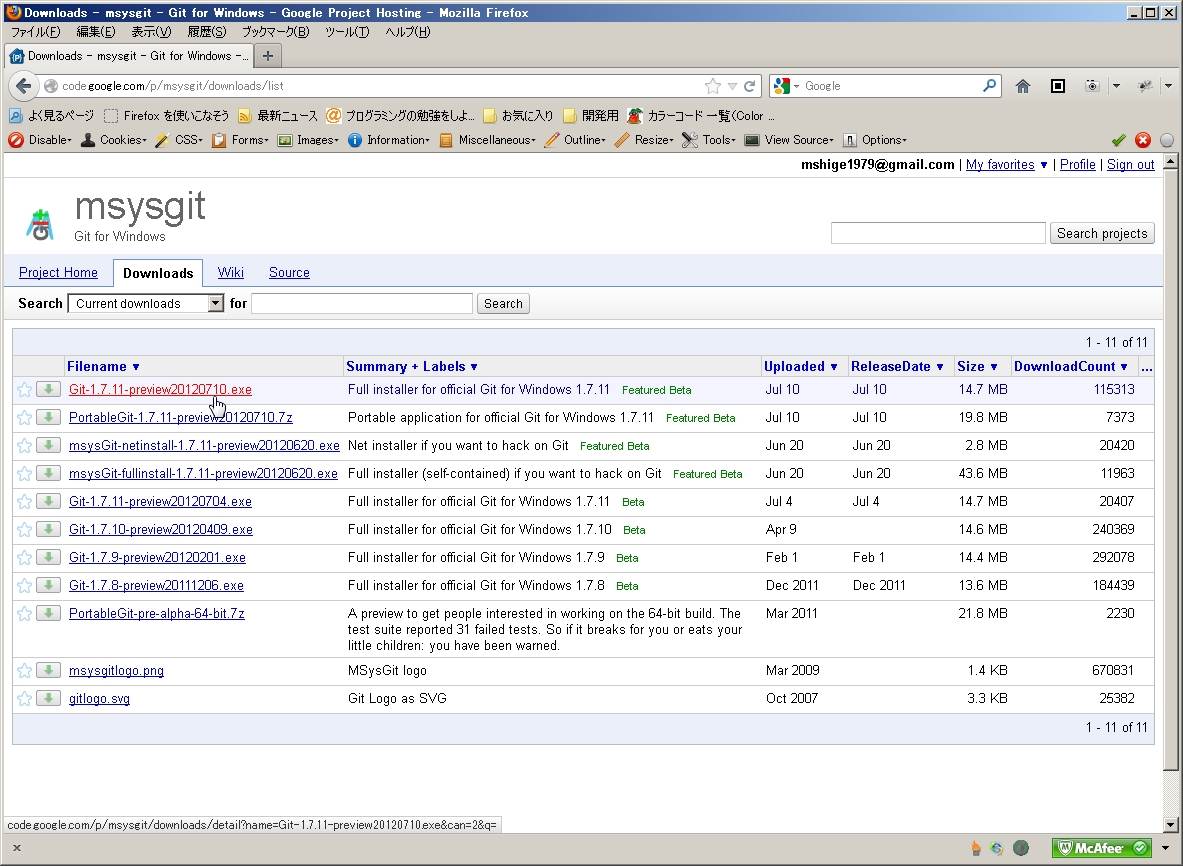This screenshot has height=866, width=1183.
Task: Open the Current downloads dropdown
Action: (146, 303)
